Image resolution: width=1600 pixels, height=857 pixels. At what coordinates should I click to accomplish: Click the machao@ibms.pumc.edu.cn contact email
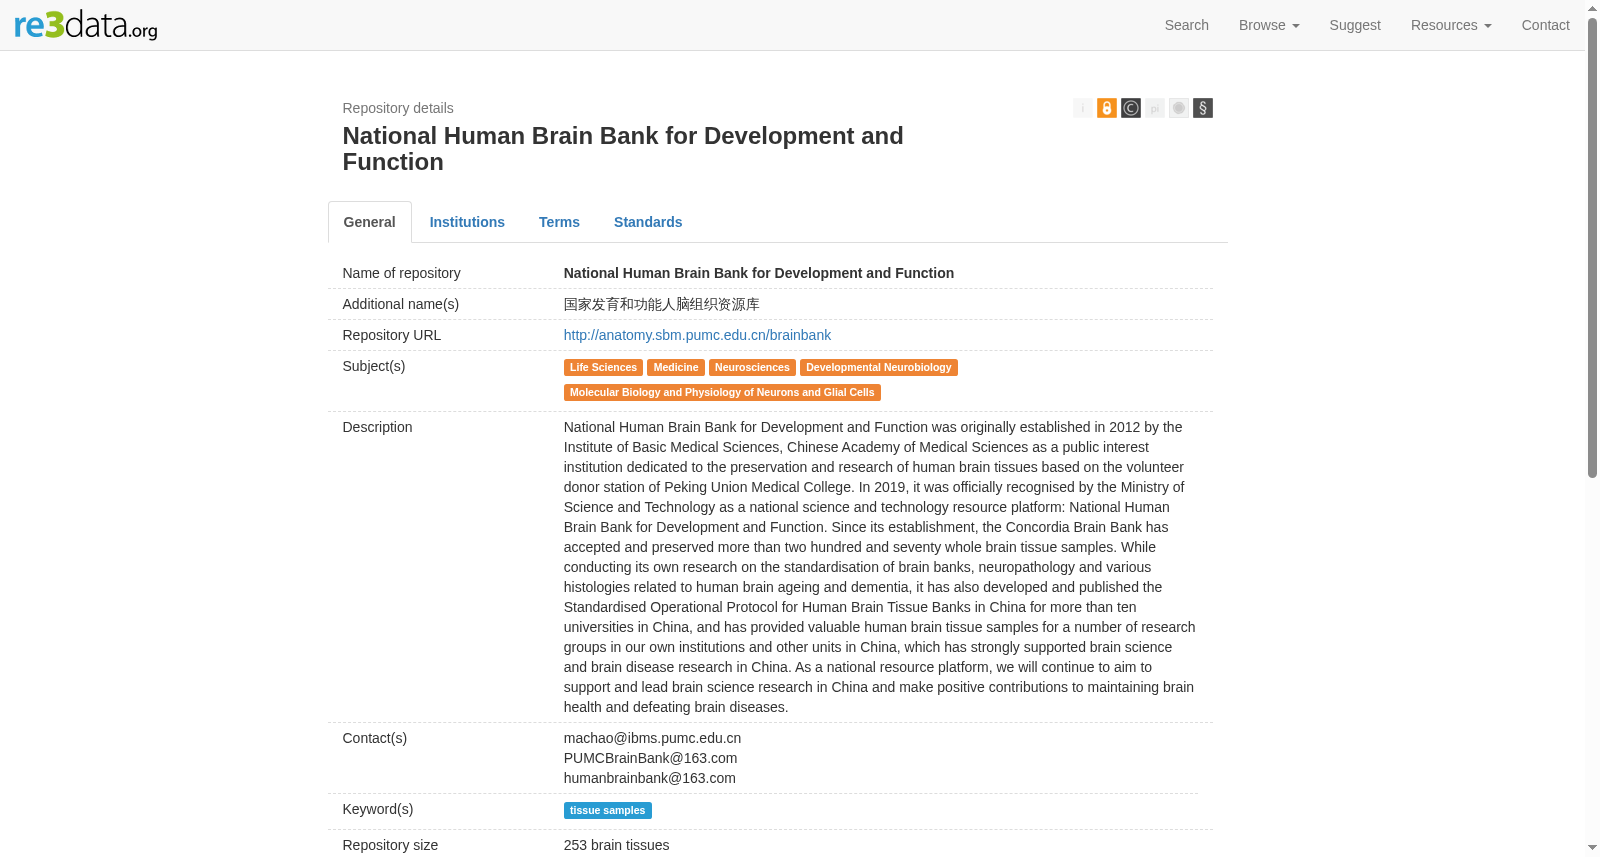coord(652,738)
